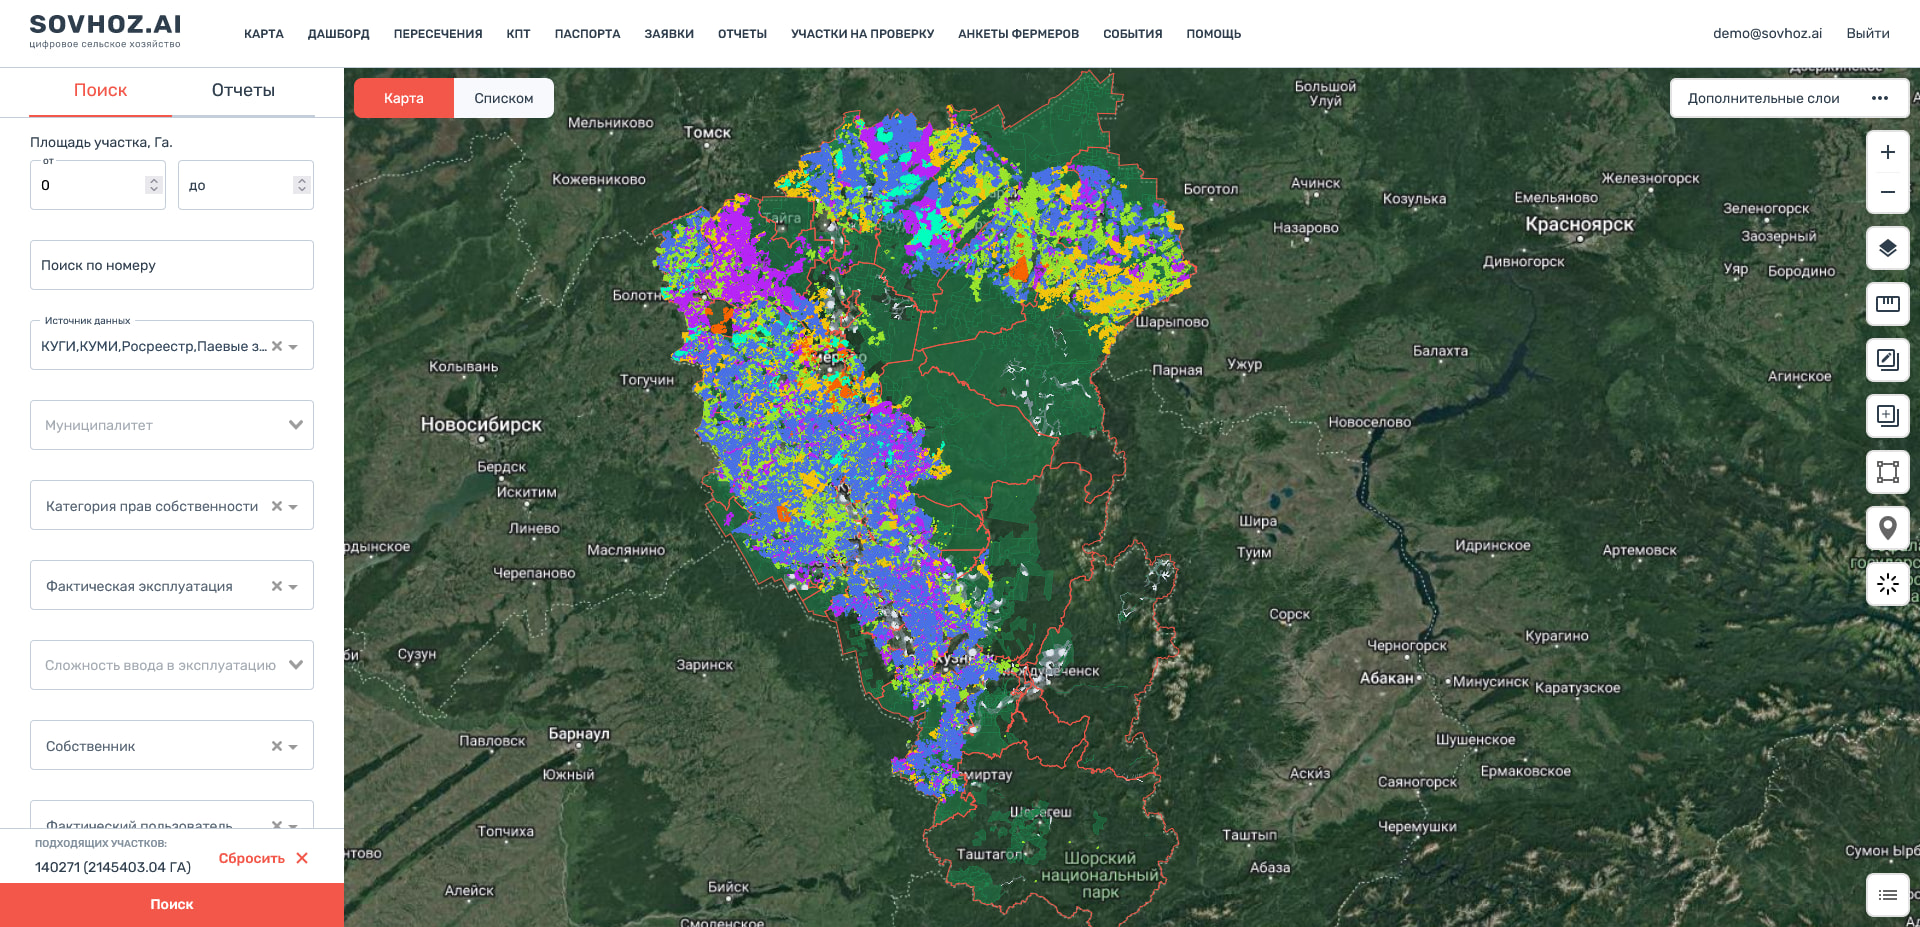Activate the ruler measurement tool
The image size is (1920, 927).
[x=1887, y=304]
